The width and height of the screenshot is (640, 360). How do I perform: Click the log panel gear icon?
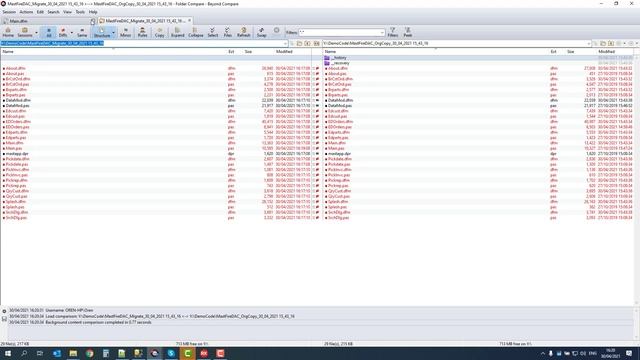(x=4, y=311)
